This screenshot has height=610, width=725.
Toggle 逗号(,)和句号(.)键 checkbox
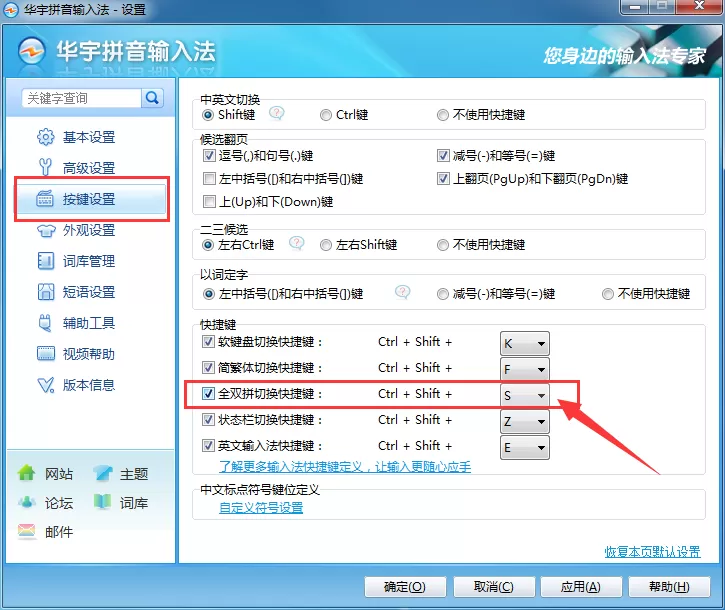(209, 155)
